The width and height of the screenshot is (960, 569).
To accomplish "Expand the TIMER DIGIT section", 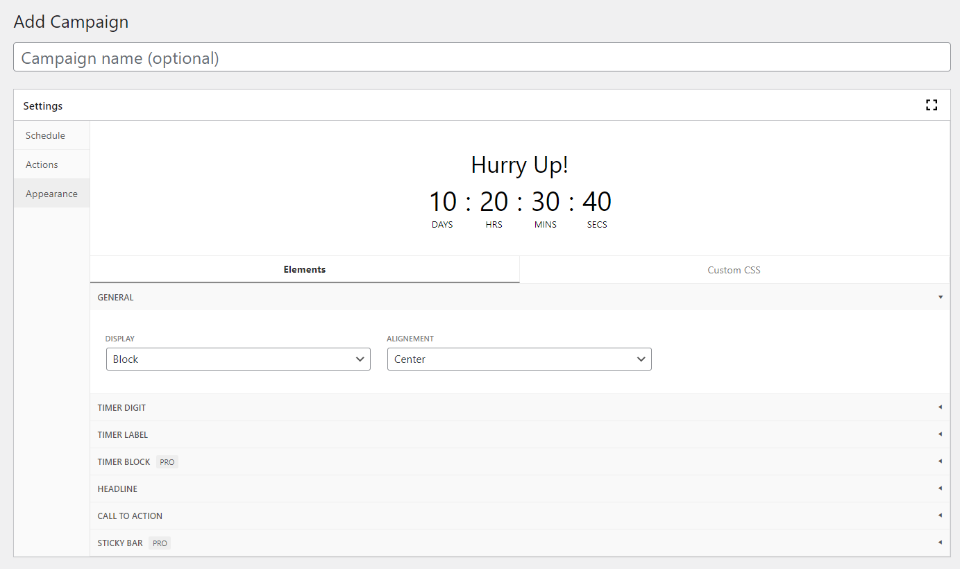I will 520,407.
